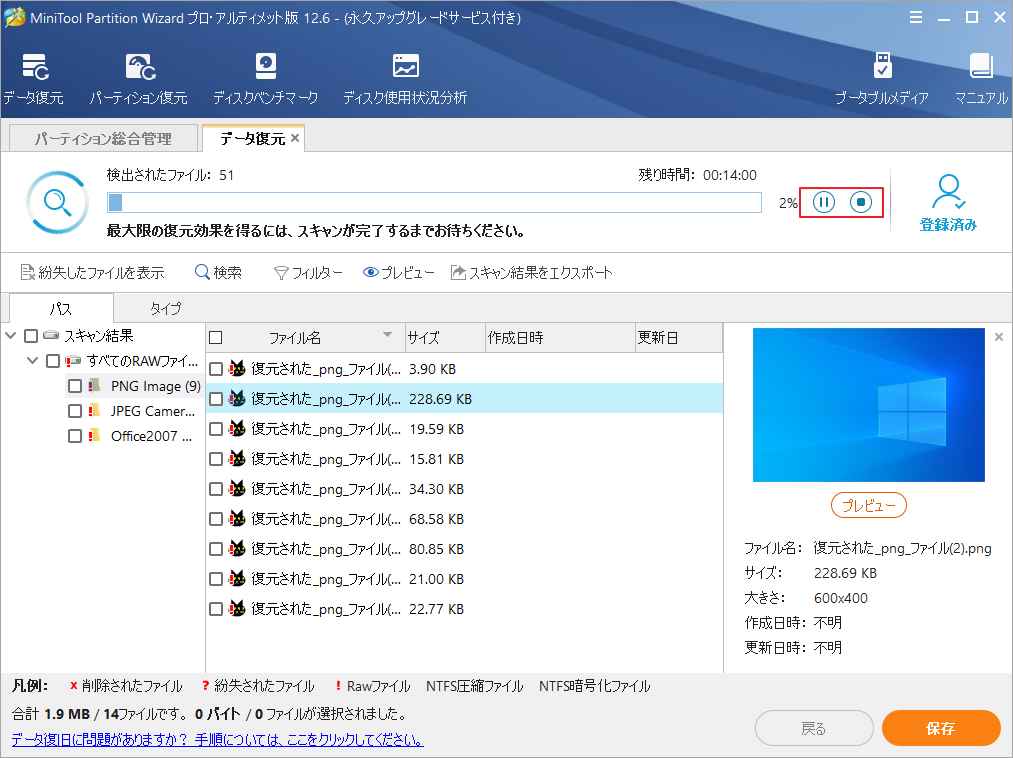Open ディスクベンチマーク tool
1013x758 pixels.
(266, 78)
